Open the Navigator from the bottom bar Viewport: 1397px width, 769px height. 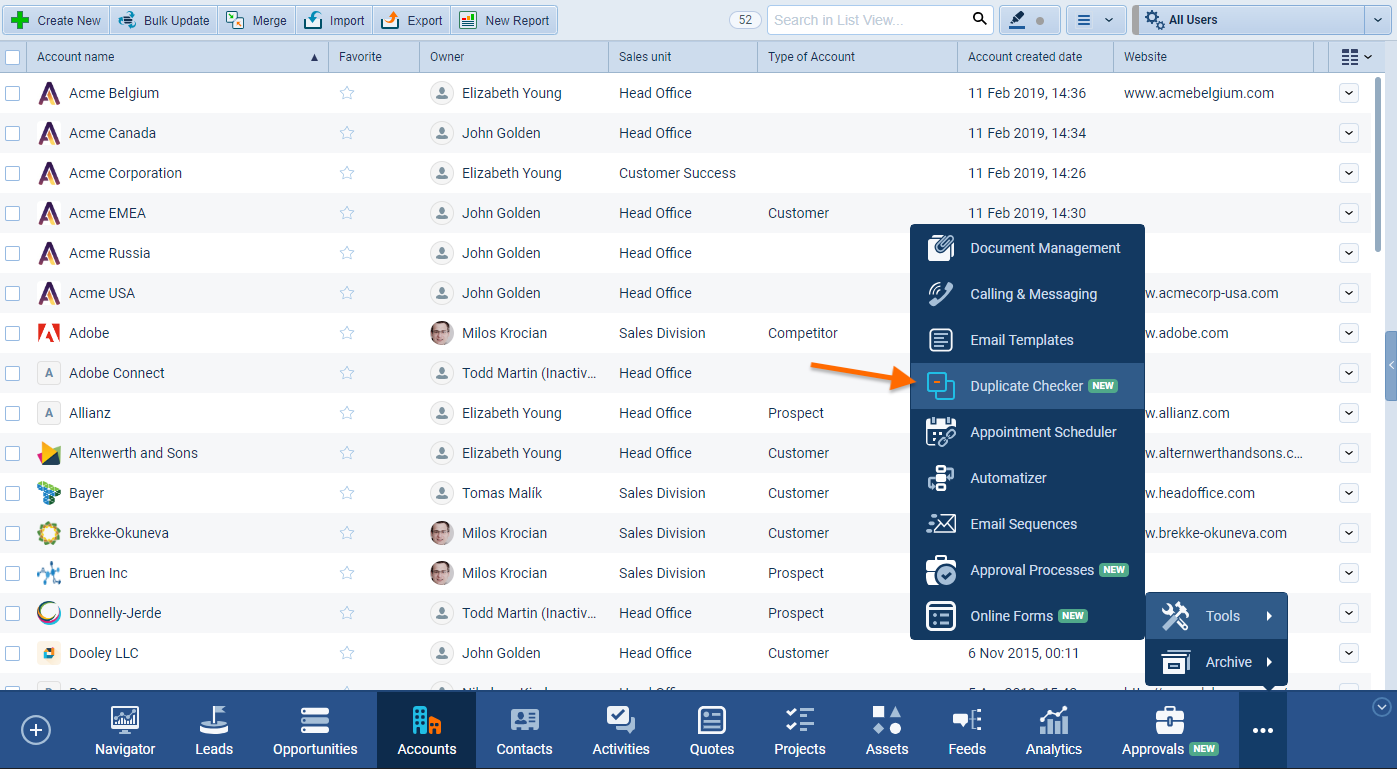coord(124,730)
